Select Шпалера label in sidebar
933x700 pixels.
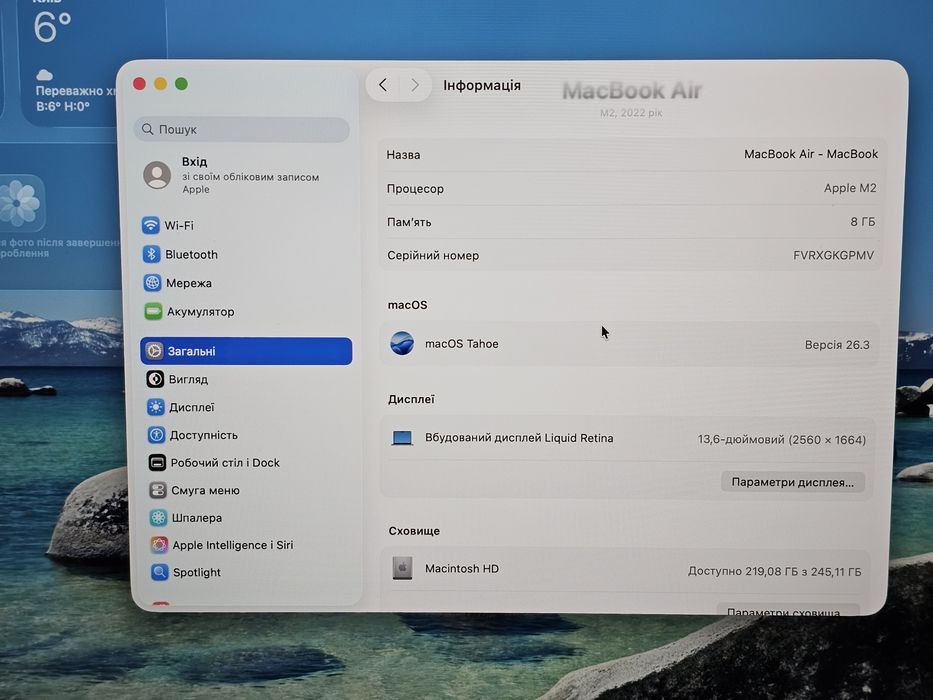coord(197,518)
